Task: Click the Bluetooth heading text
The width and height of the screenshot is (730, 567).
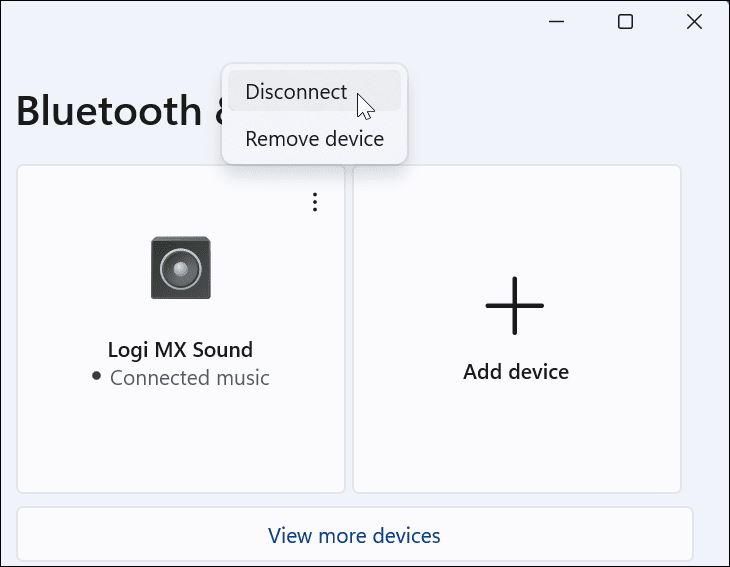Action: coord(109,111)
